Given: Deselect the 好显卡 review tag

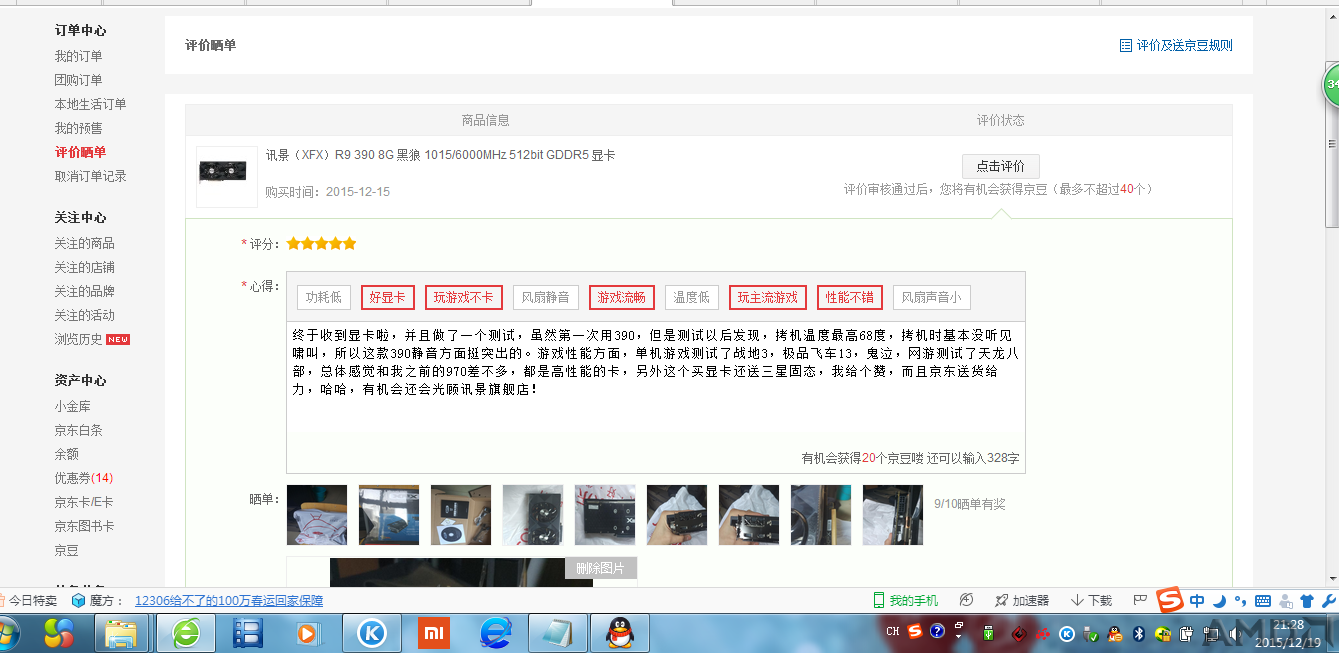Looking at the screenshot, I should pyautogui.click(x=388, y=297).
